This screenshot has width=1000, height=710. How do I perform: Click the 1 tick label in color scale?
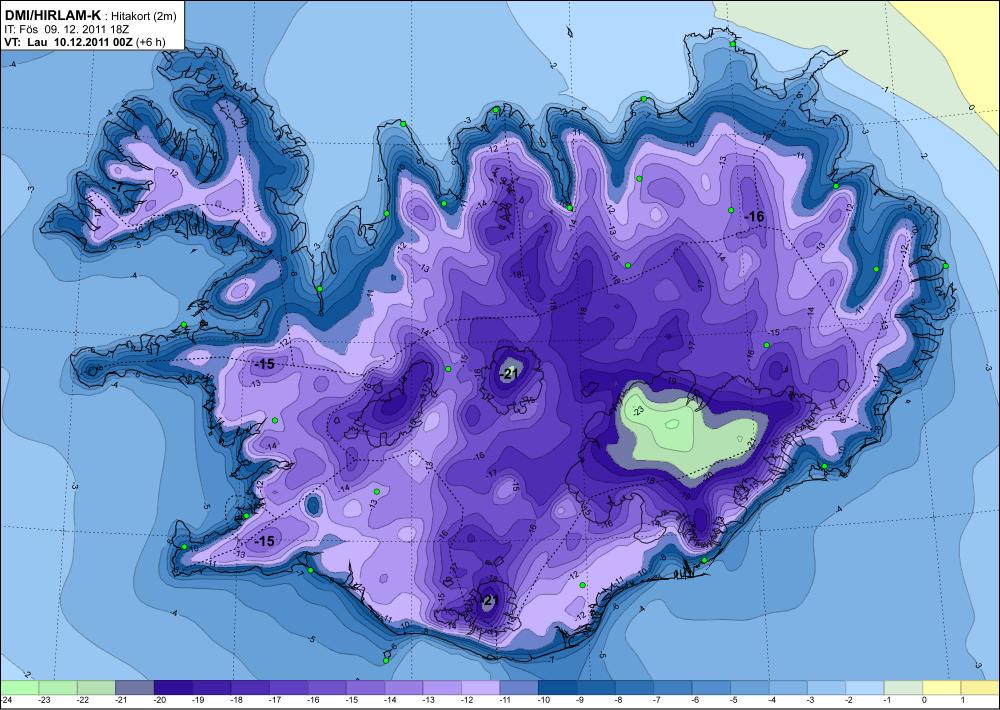pyautogui.click(x=965, y=700)
